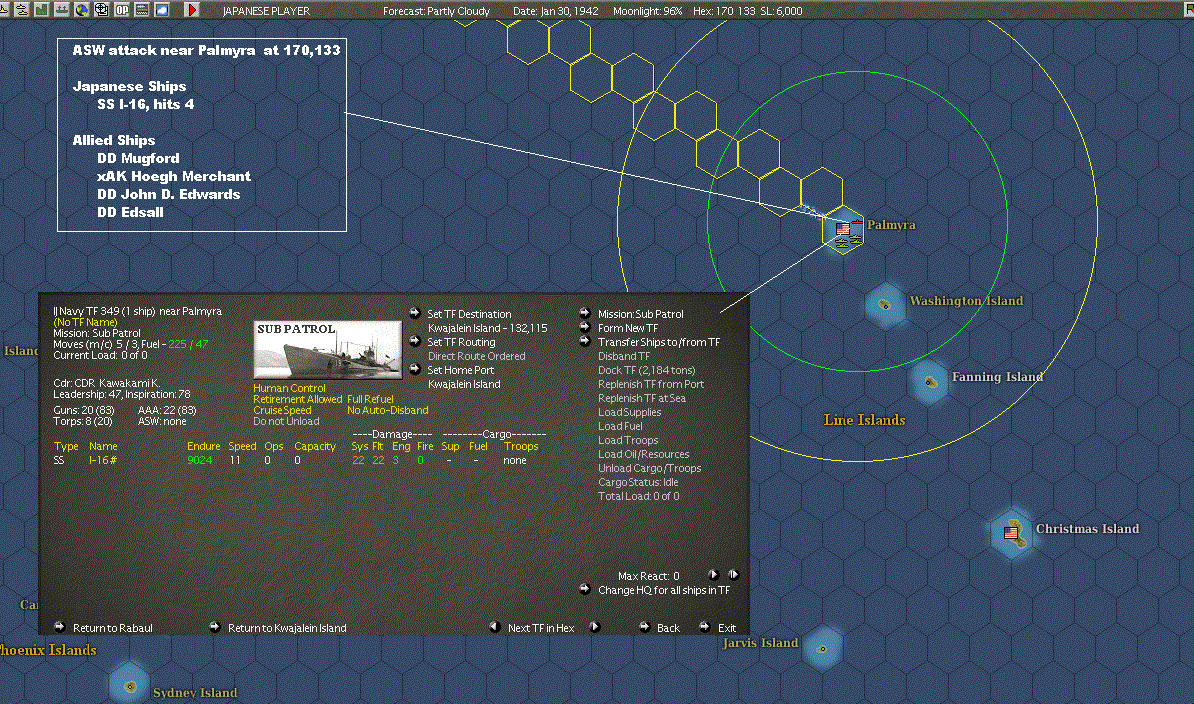Click the Capacity column header
The image size is (1194, 704).
pyautogui.click(x=314, y=446)
